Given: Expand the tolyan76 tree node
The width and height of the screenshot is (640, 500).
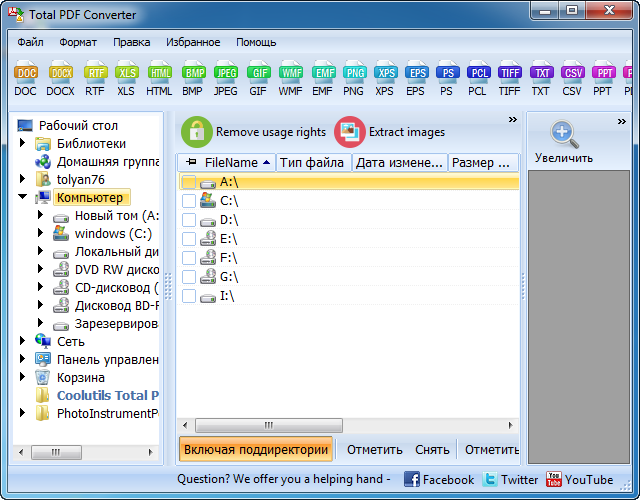Looking at the screenshot, I should pyautogui.click(x=22, y=179).
